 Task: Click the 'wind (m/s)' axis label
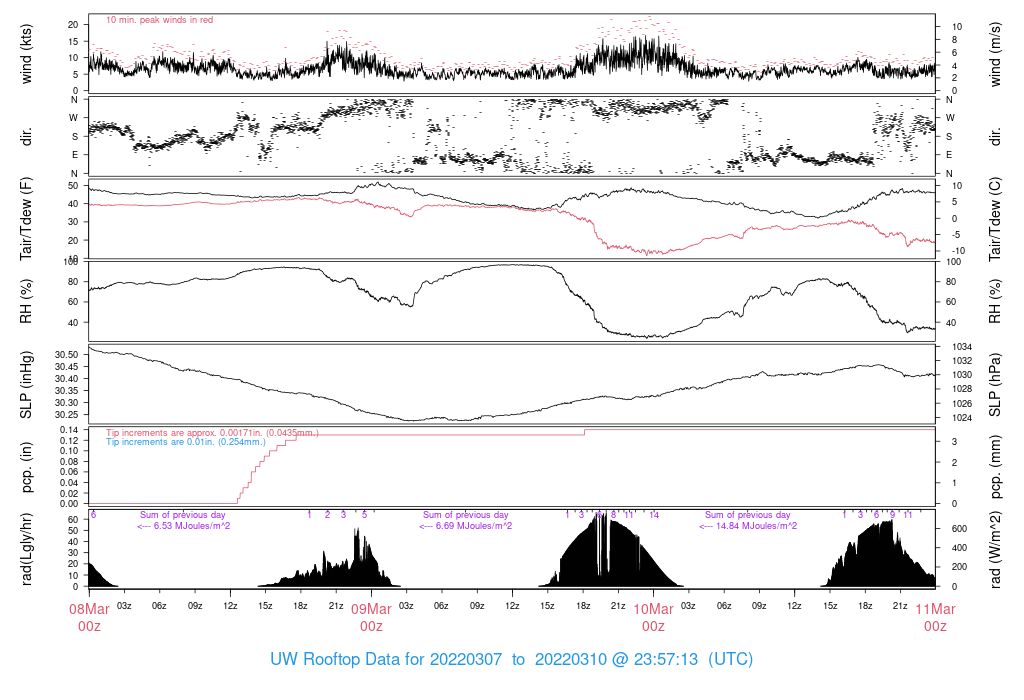[x=995, y=54]
